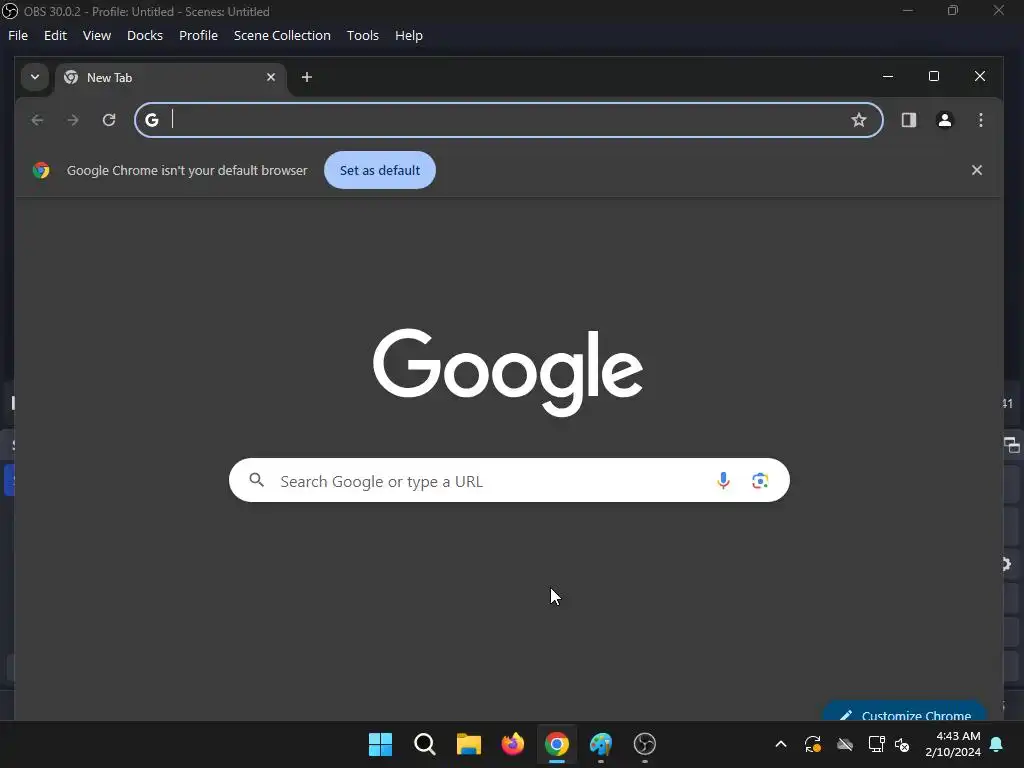
Task: Click the magnifier icon in the Google search box
Action: pos(257,481)
